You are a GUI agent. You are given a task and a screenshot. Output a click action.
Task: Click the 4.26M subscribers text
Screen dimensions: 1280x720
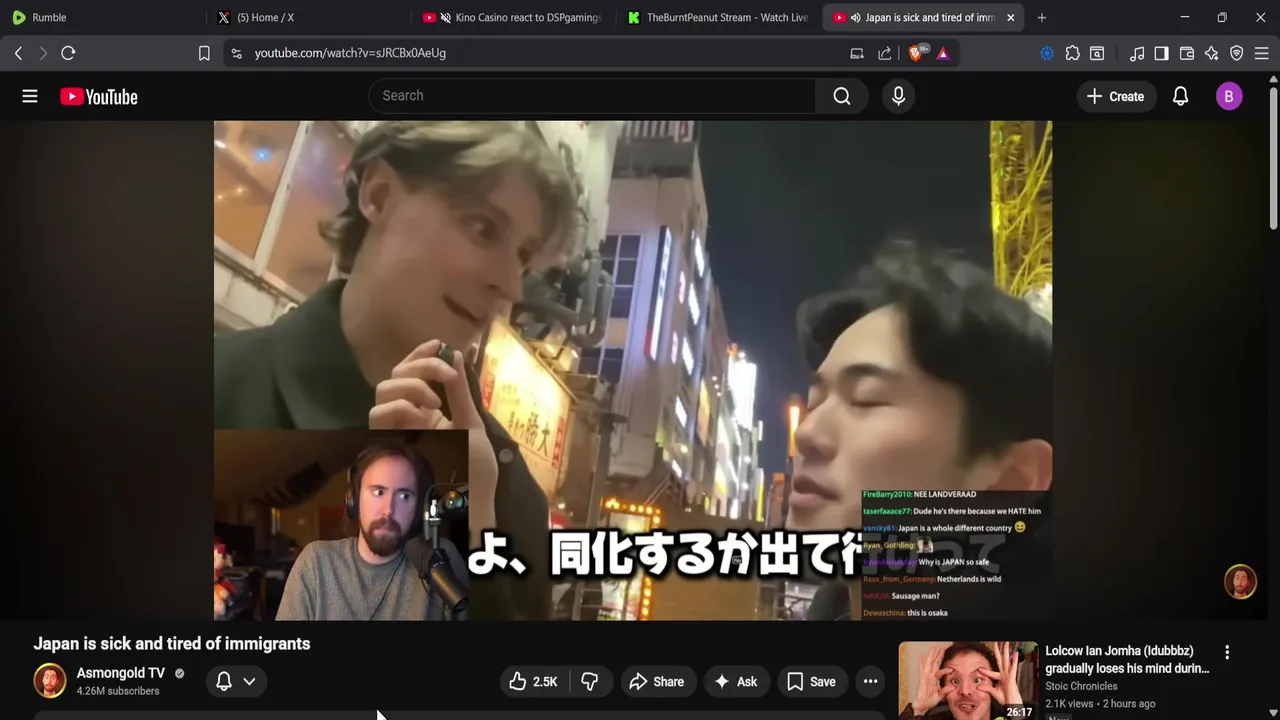pyautogui.click(x=118, y=691)
